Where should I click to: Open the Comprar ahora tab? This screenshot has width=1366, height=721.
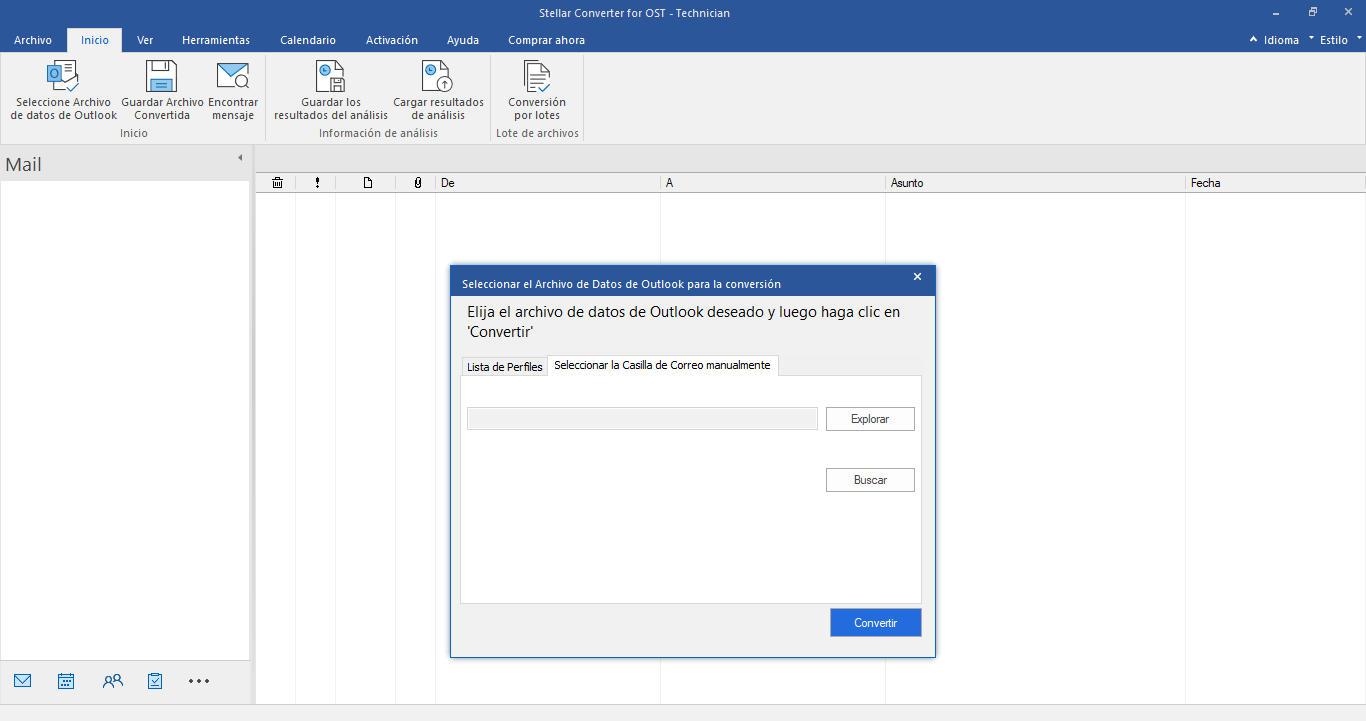coord(547,40)
